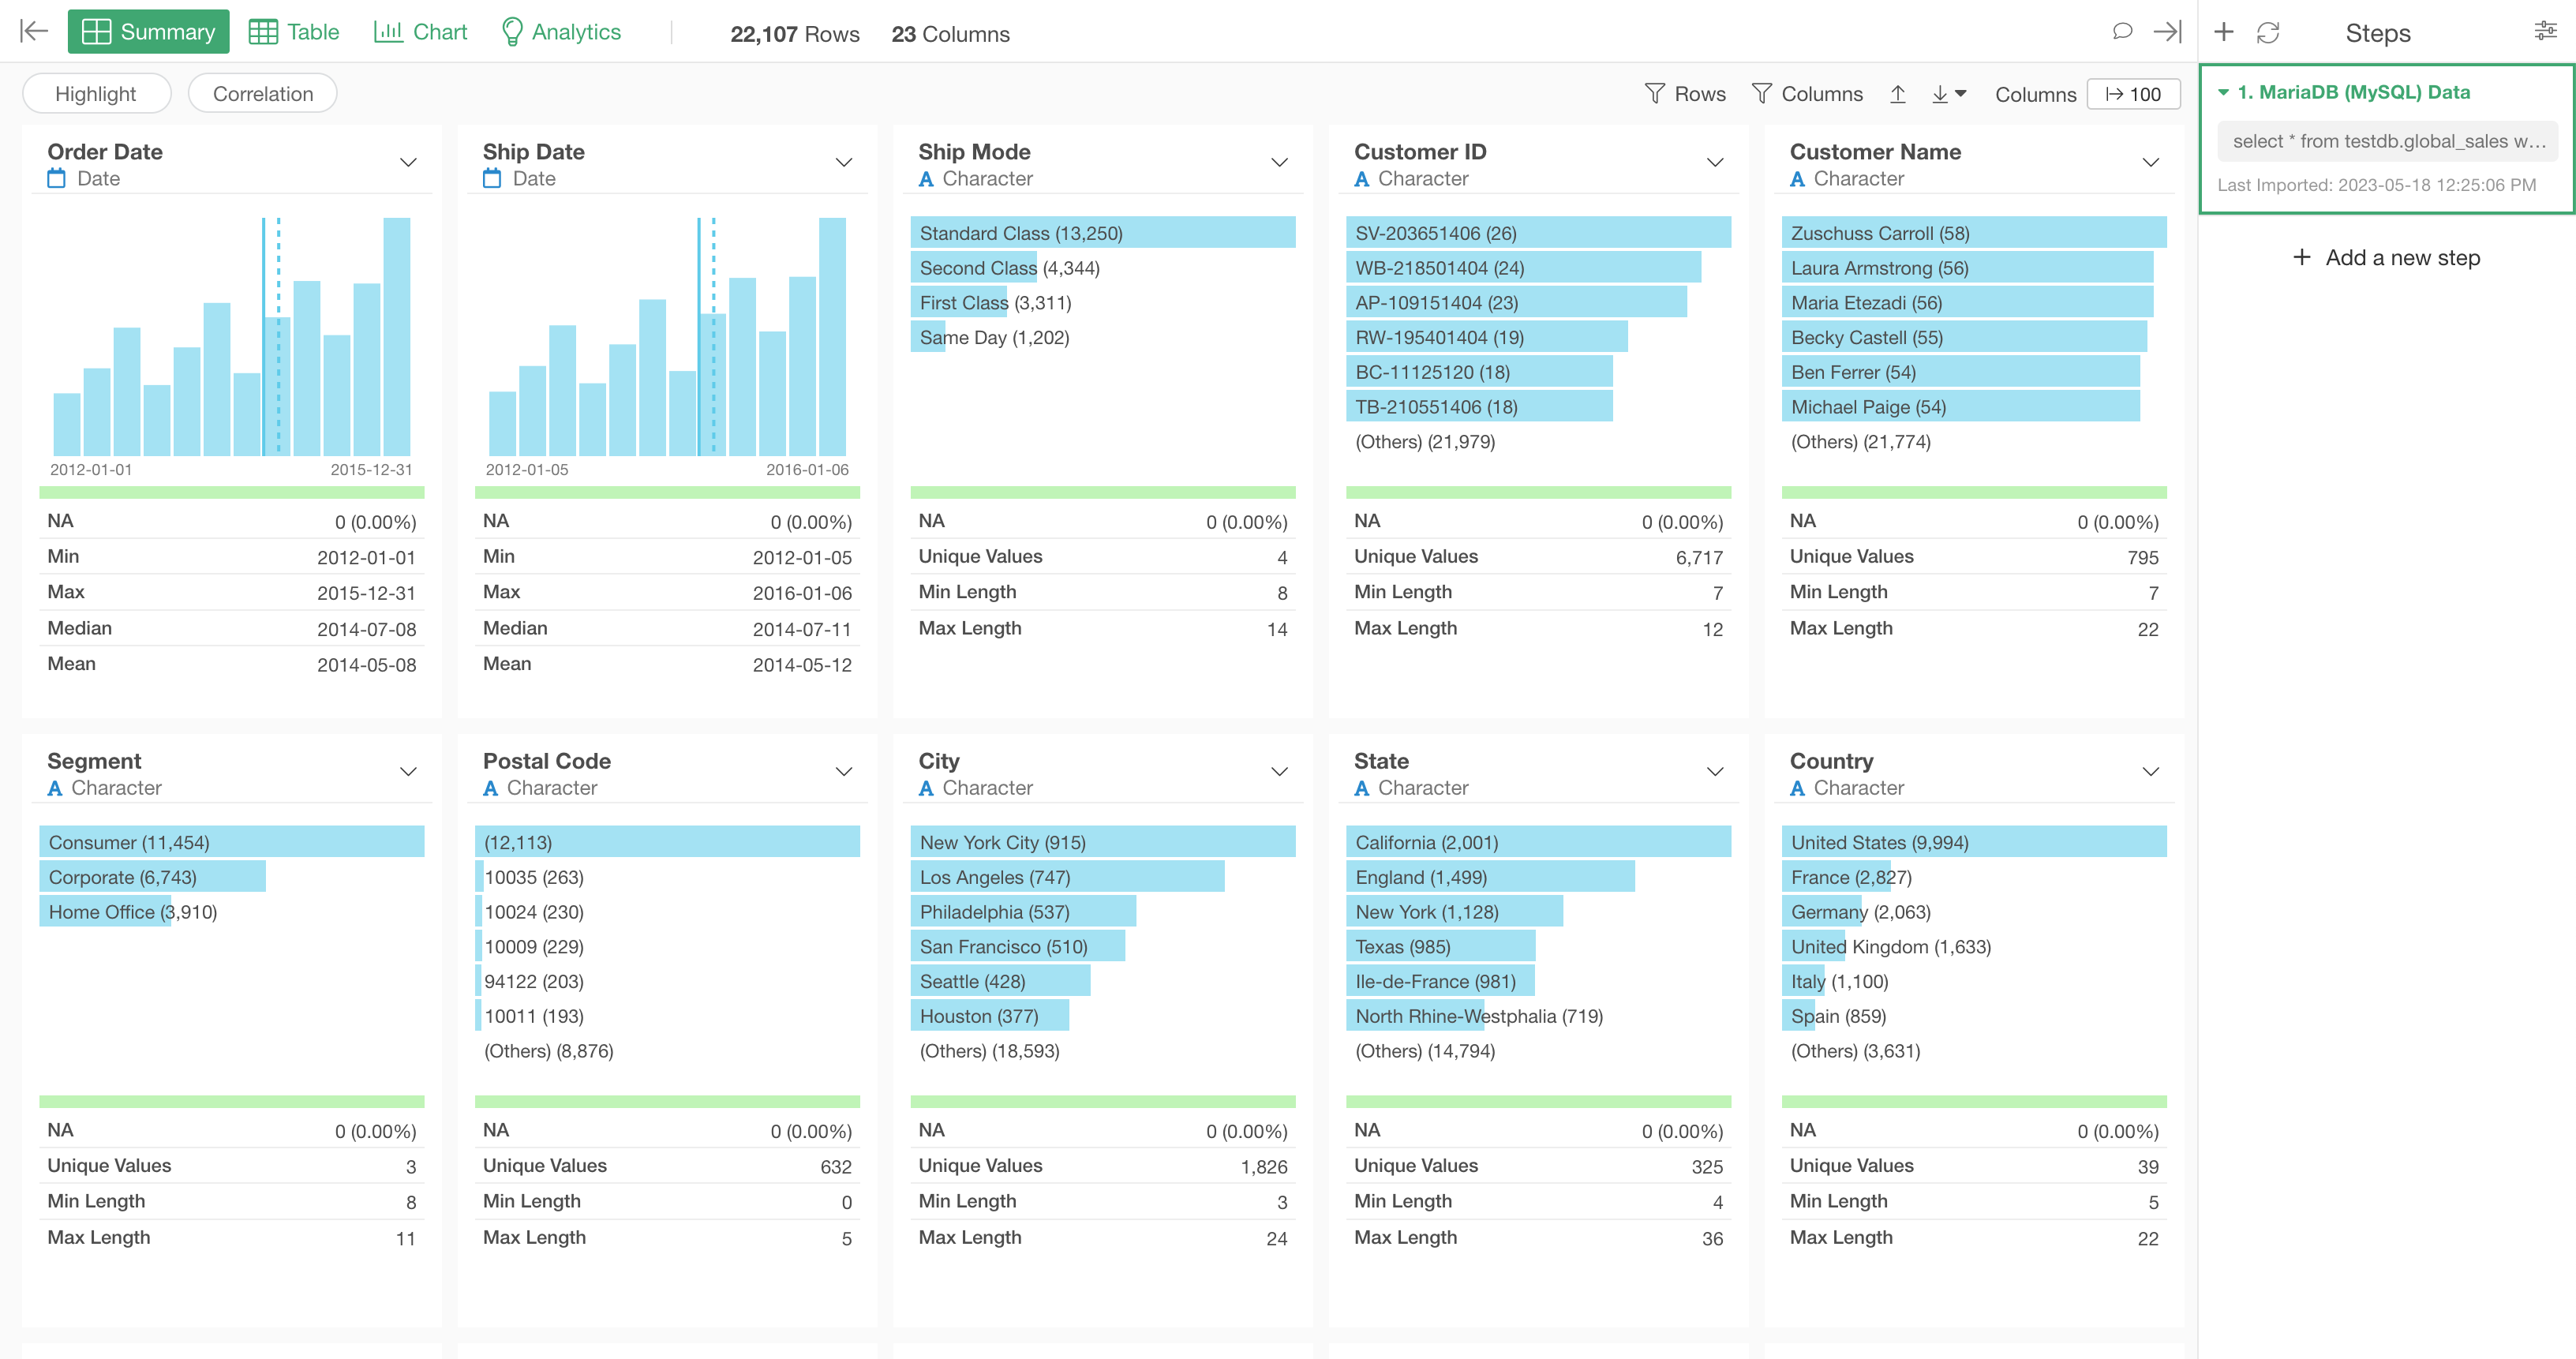Click the Segment character type icon
This screenshot has height=1359, width=2576.
[55, 788]
